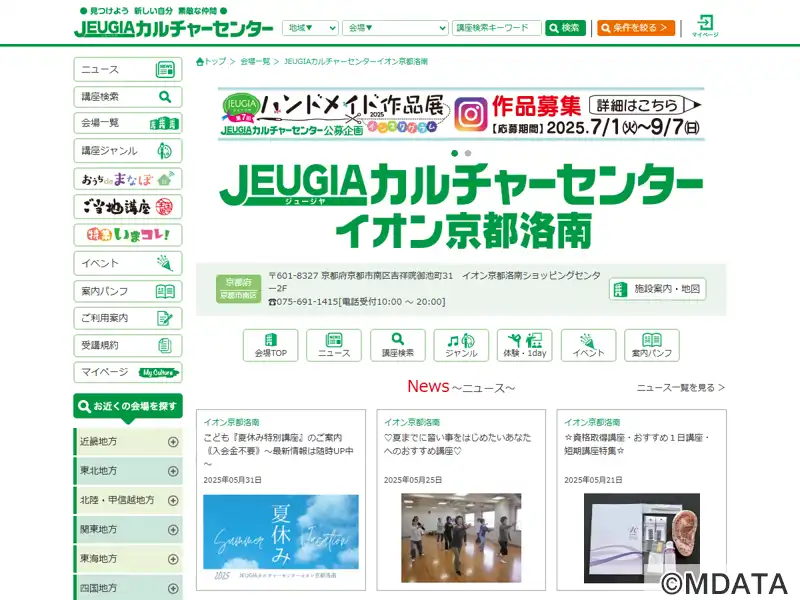Click the 体験・1day icon button
This screenshot has height=600, width=800.
(524, 345)
